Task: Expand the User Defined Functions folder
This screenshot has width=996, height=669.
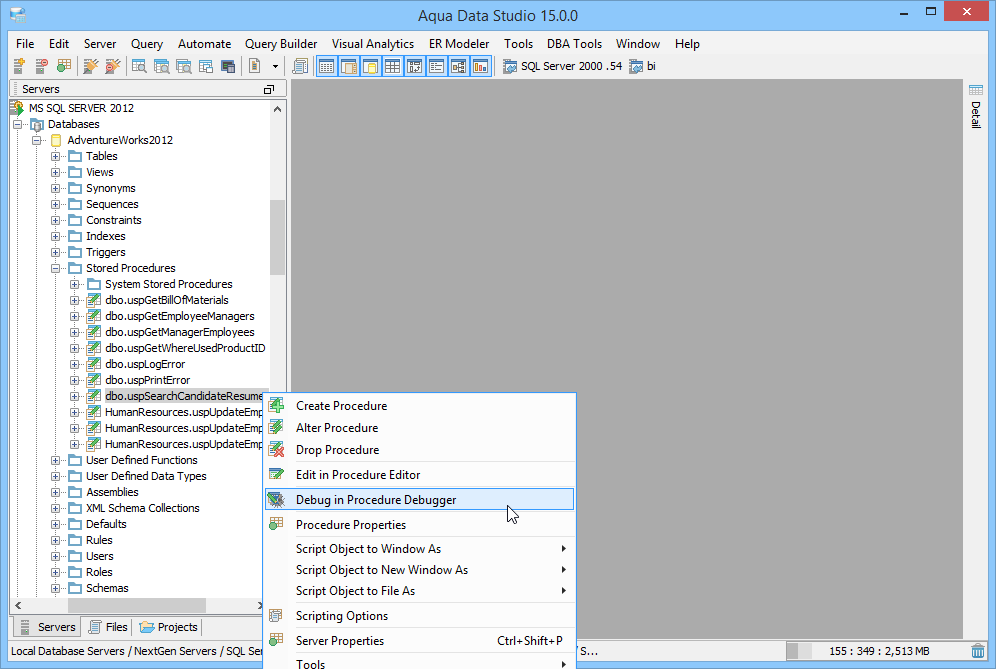Action: click(56, 461)
